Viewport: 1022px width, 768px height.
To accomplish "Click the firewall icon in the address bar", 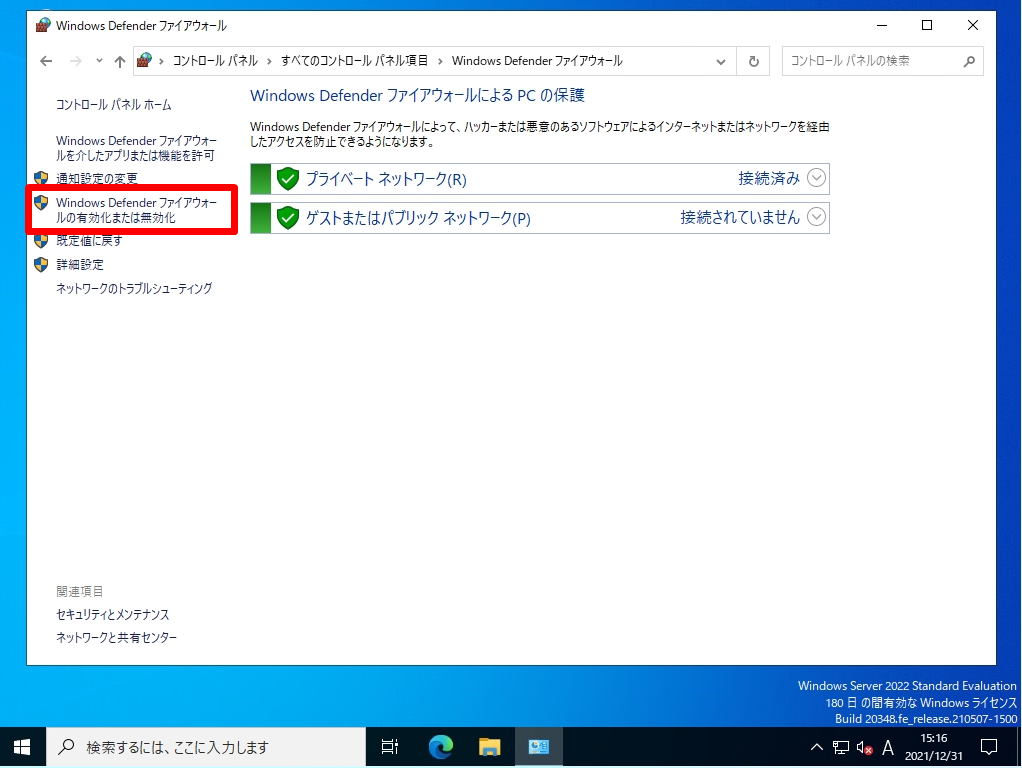I will click(145, 61).
